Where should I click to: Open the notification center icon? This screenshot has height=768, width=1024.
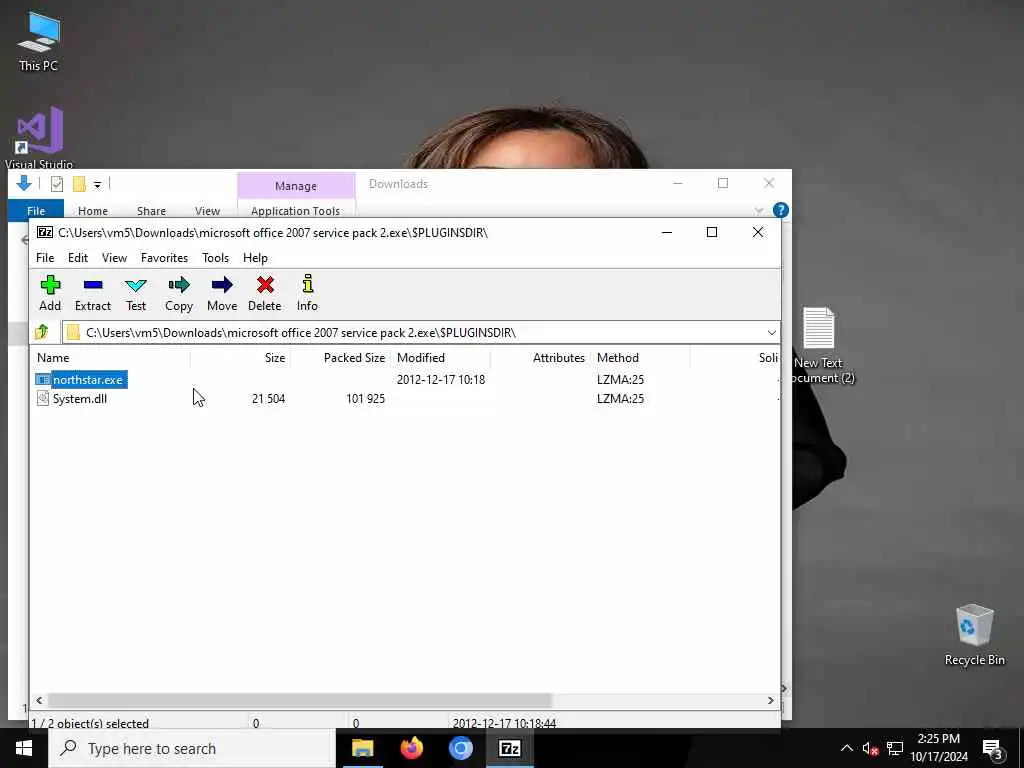coord(992,749)
